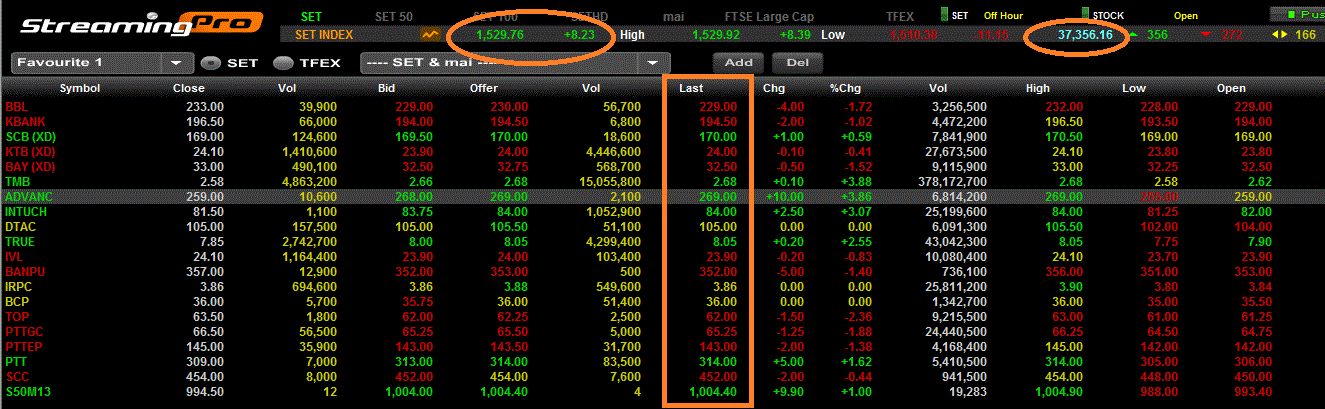
Task: Select the KTB (XD) symbol row
Action: 662,151
